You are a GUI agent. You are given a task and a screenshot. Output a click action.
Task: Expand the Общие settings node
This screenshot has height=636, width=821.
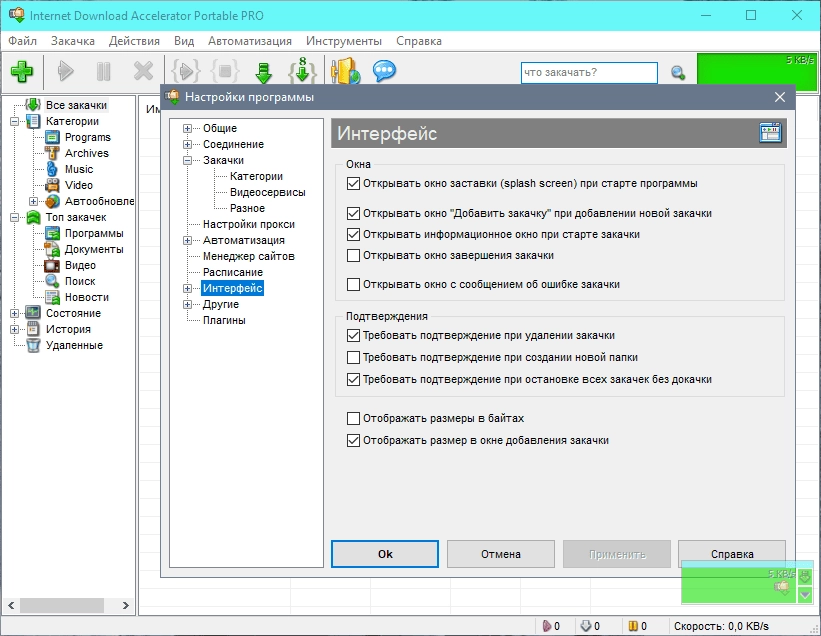tap(187, 128)
